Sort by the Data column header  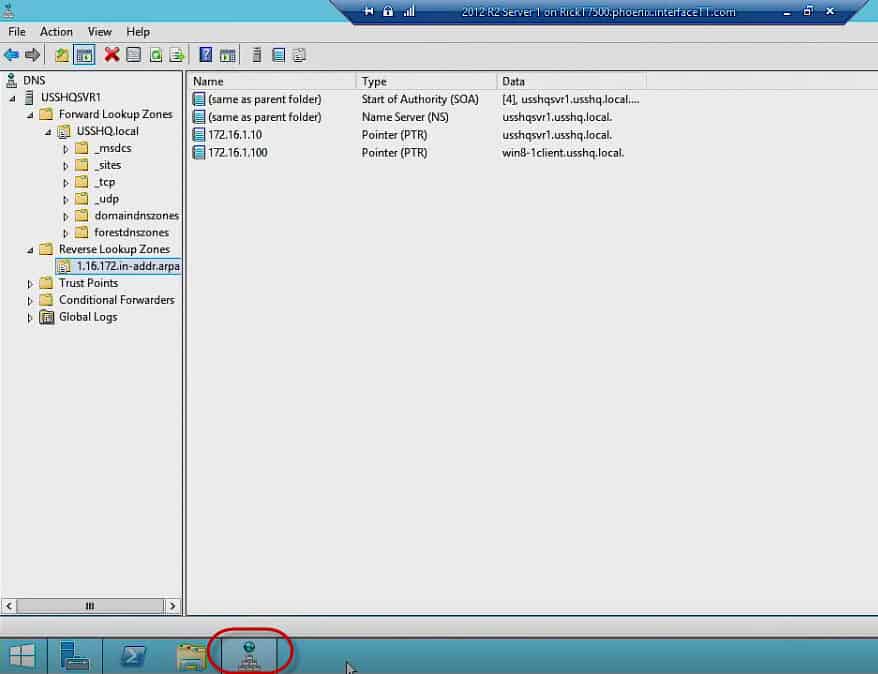571,82
